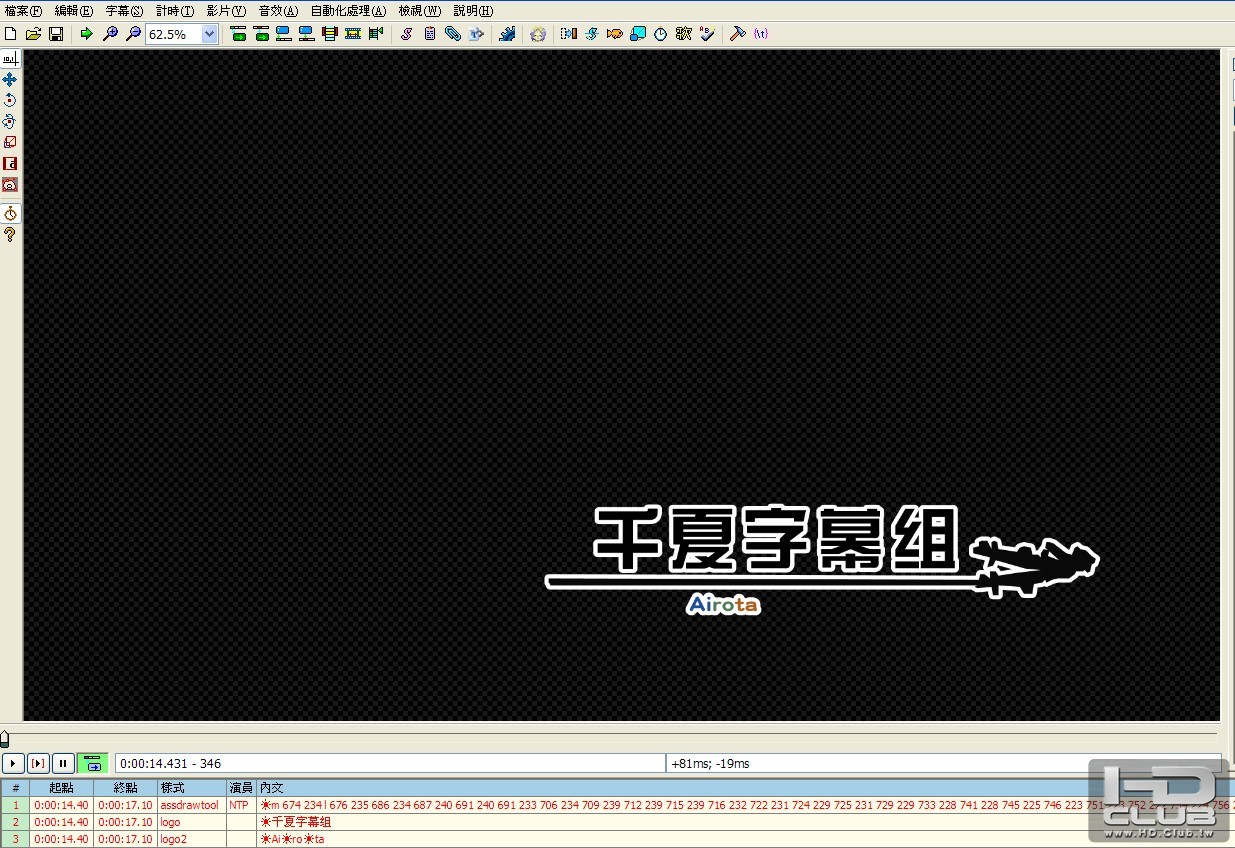Open Shift Times icon

(569, 34)
